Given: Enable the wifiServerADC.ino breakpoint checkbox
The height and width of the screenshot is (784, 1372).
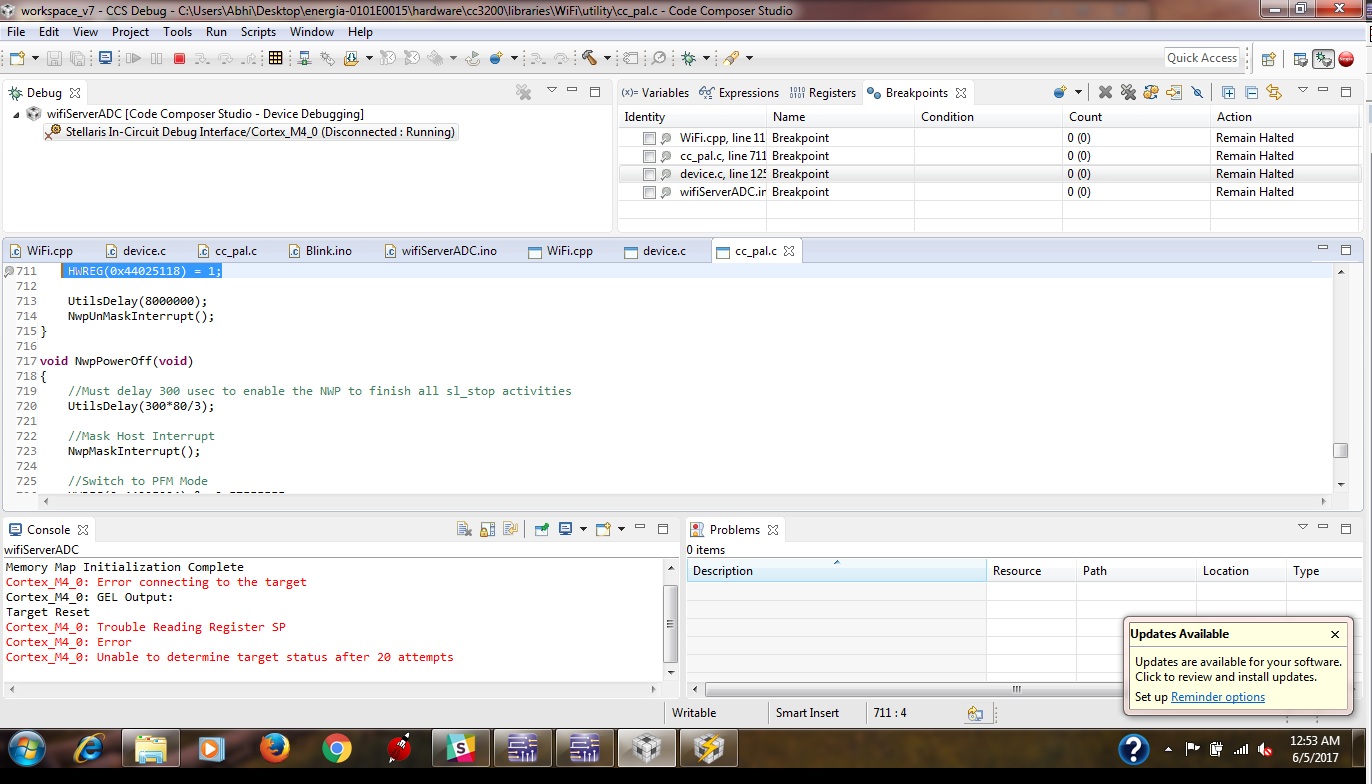Looking at the screenshot, I should [650, 192].
